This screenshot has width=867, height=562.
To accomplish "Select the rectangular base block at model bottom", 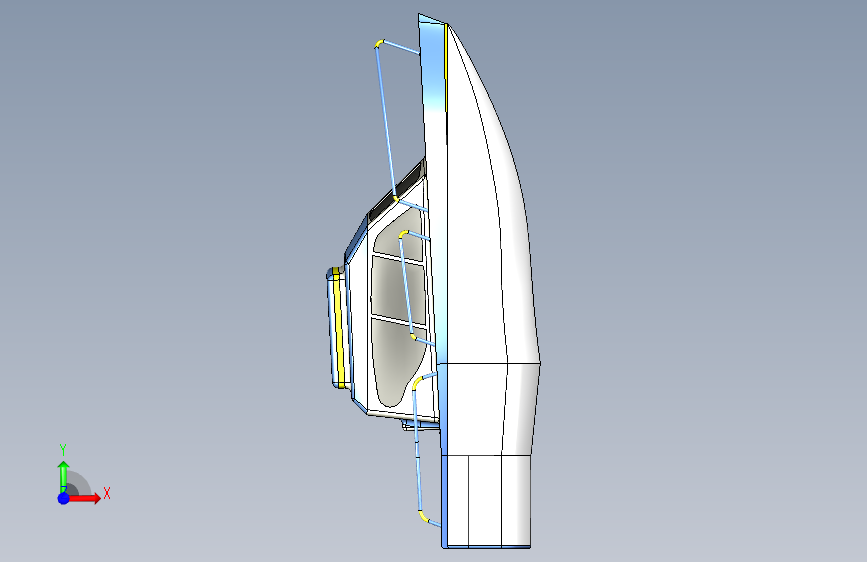I will (487, 501).
